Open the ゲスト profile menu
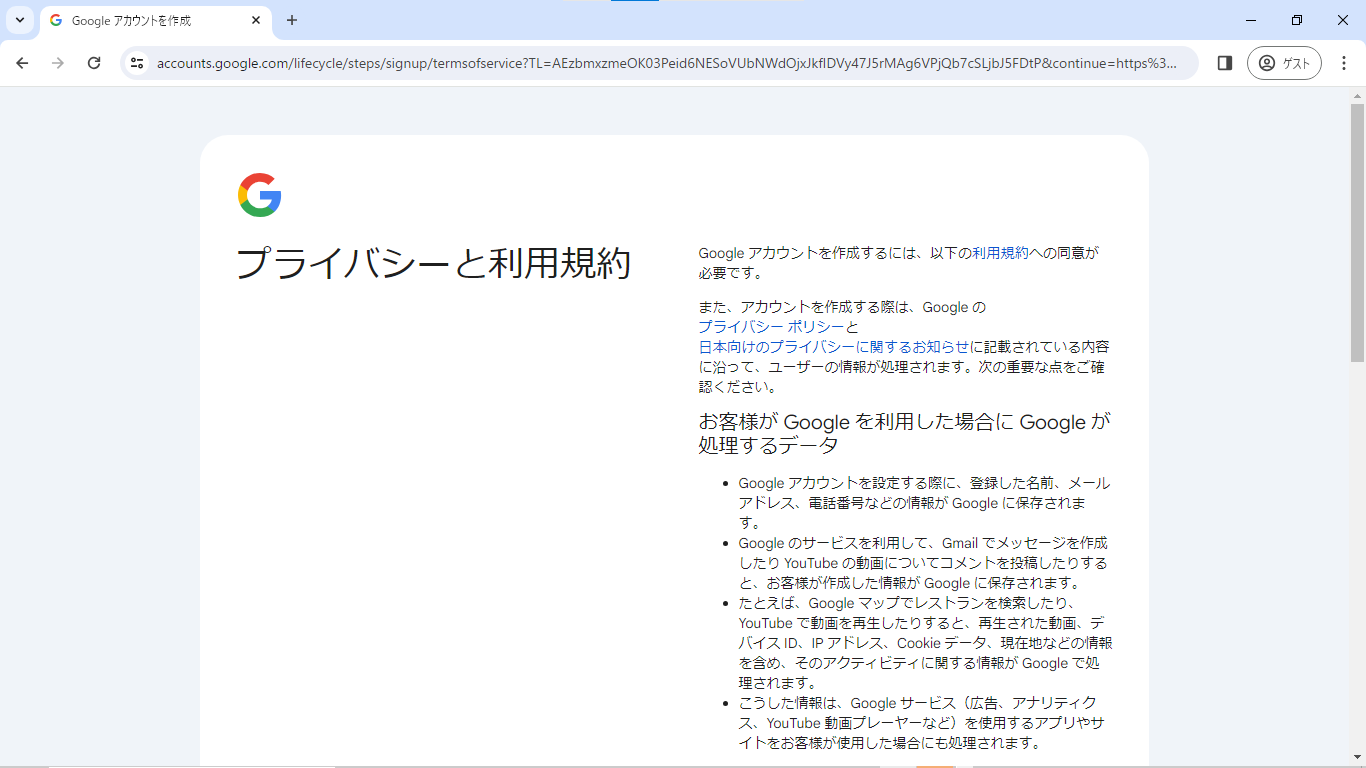This screenshot has height=768, width=1366. pos(1284,62)
